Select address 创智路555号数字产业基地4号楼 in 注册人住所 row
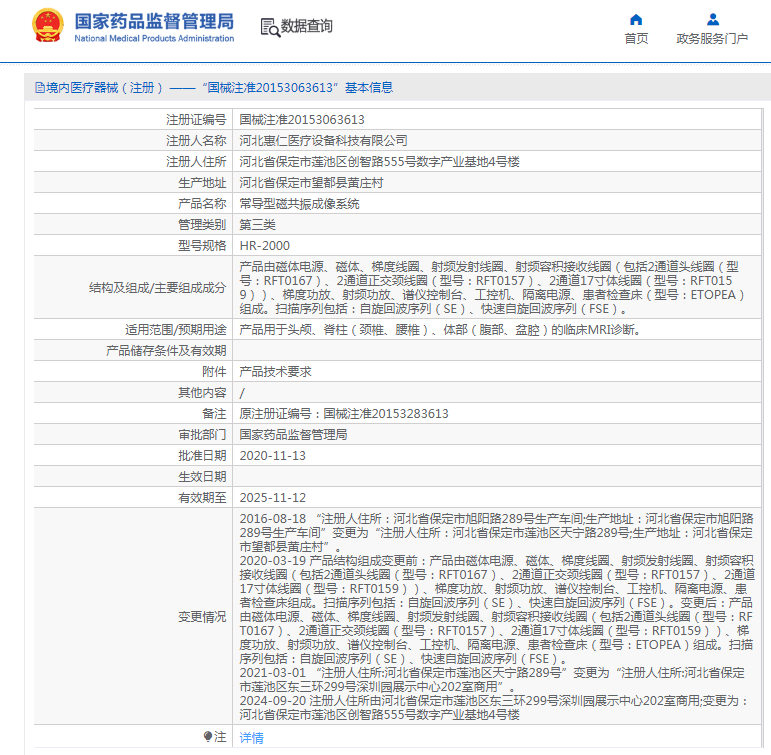Viewport: 771px width, 755px height. (435, 162)
